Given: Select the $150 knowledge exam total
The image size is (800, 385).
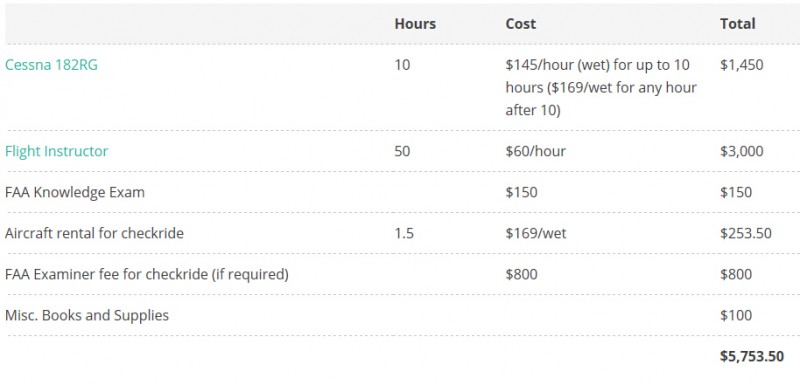Looking at the screenshot, I should pos(736,192).
